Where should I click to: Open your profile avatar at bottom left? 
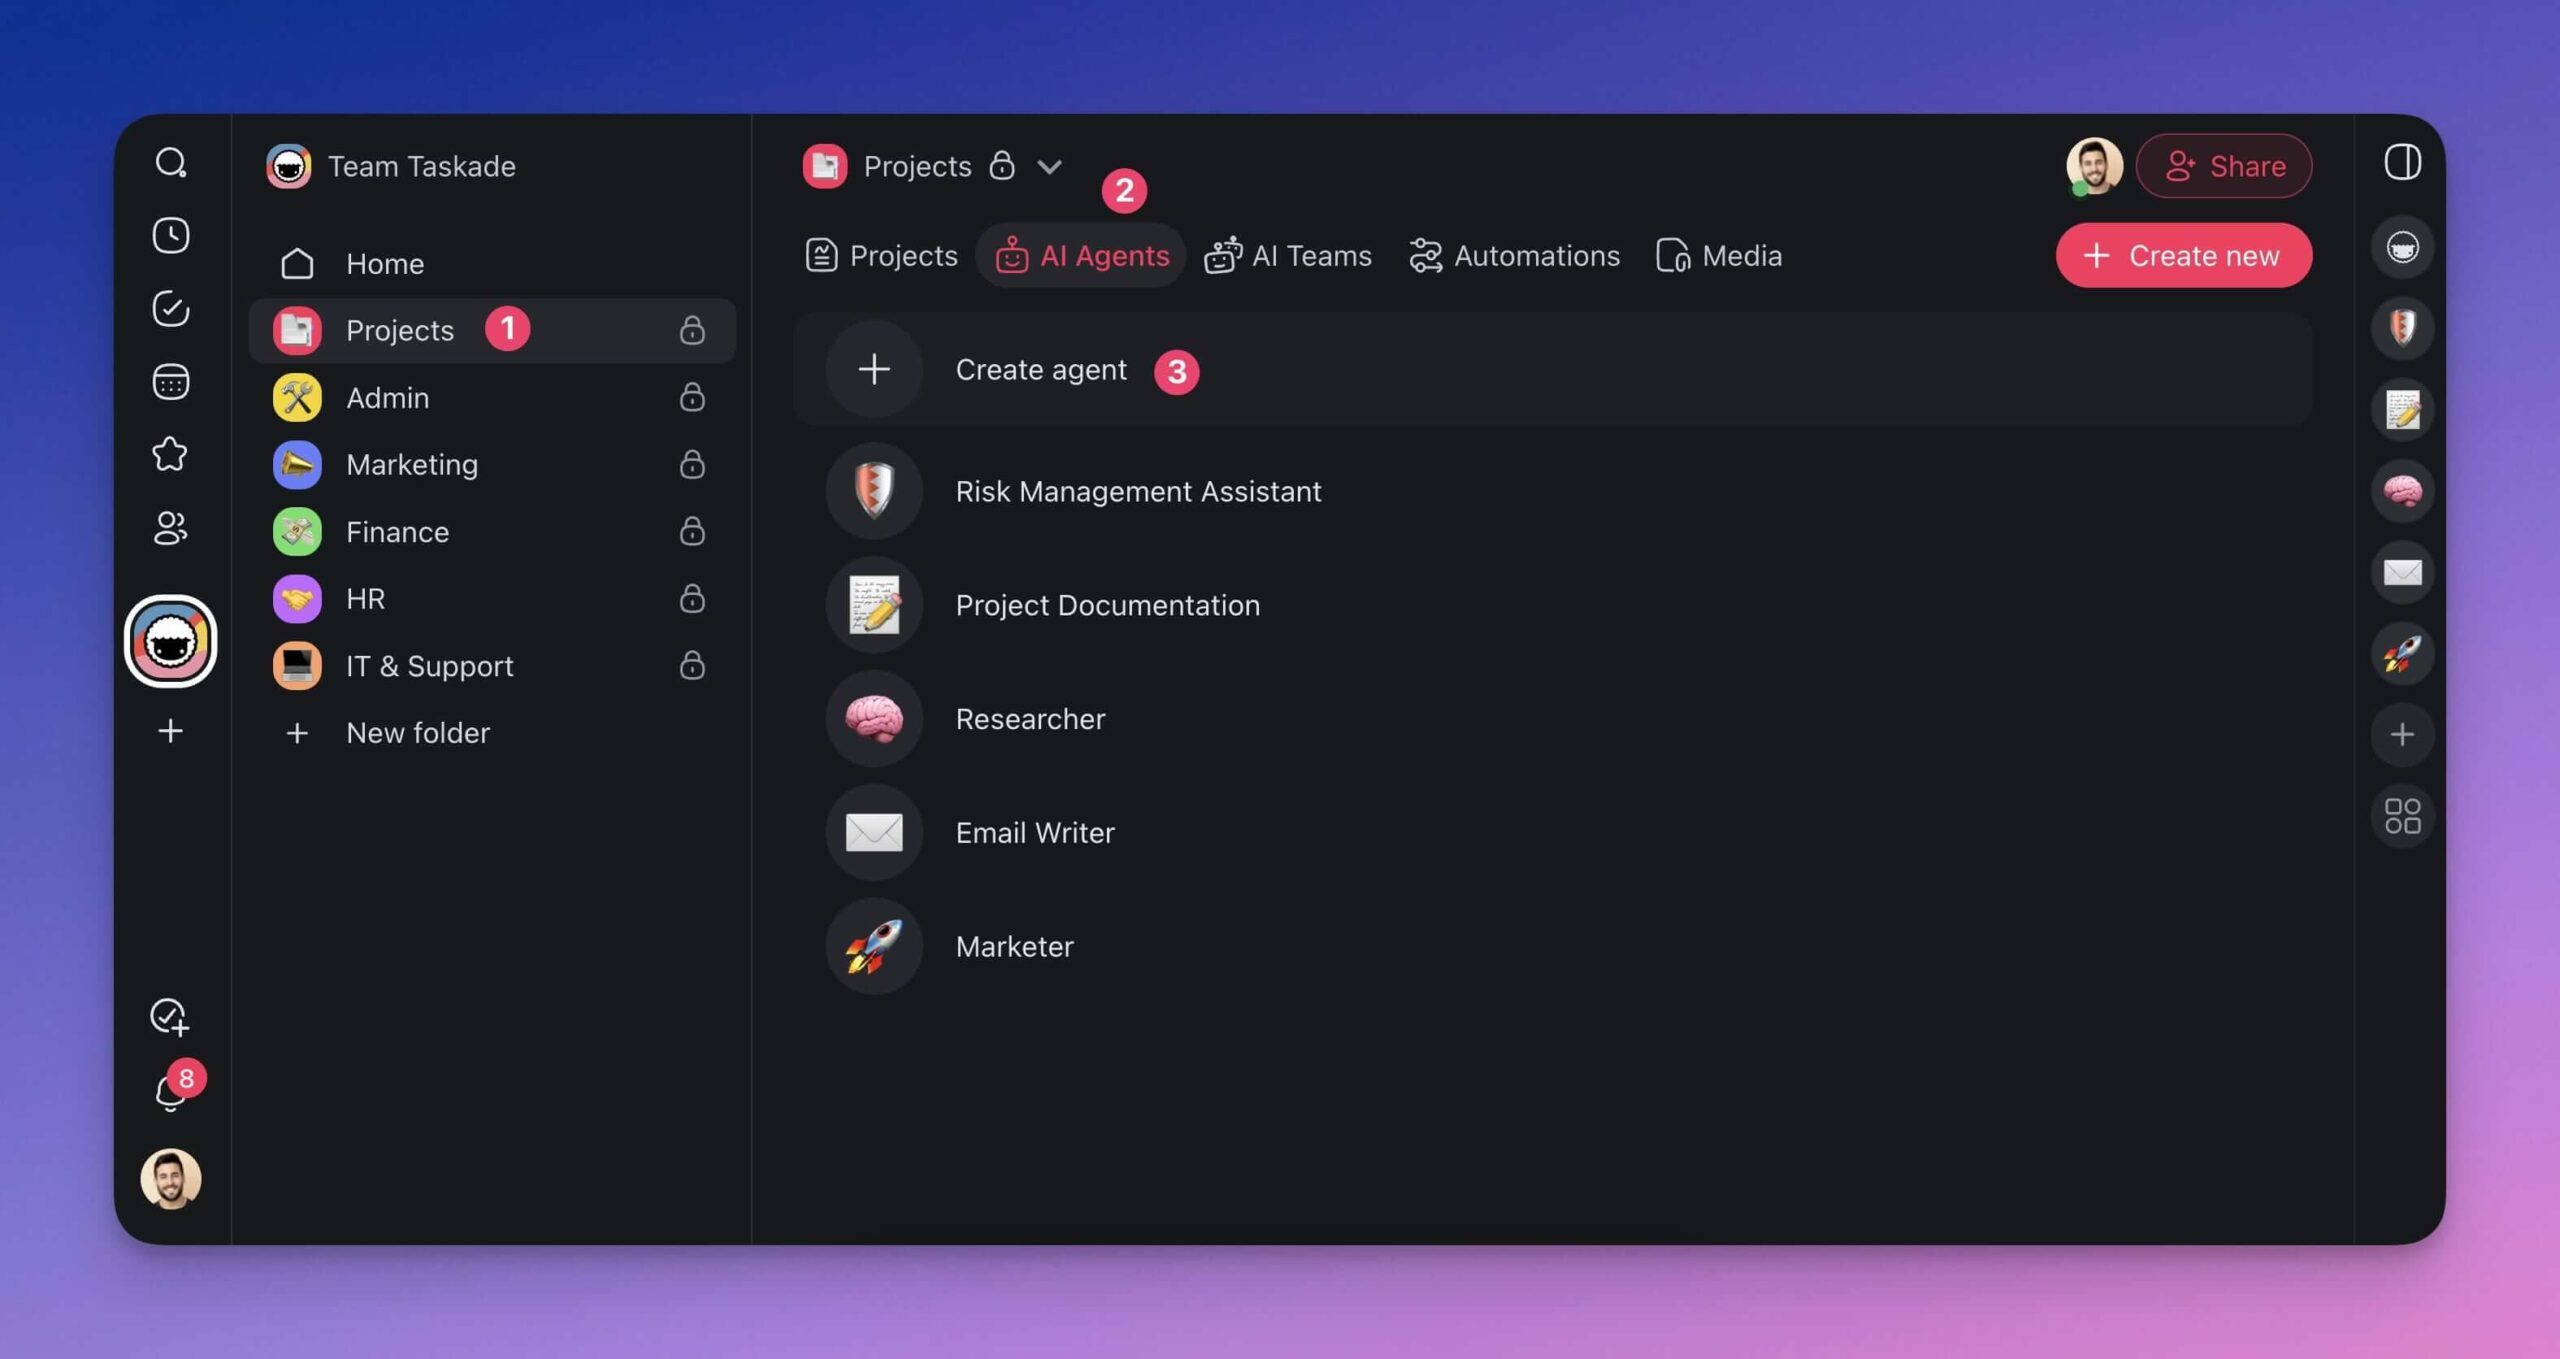click(170, 1179)
